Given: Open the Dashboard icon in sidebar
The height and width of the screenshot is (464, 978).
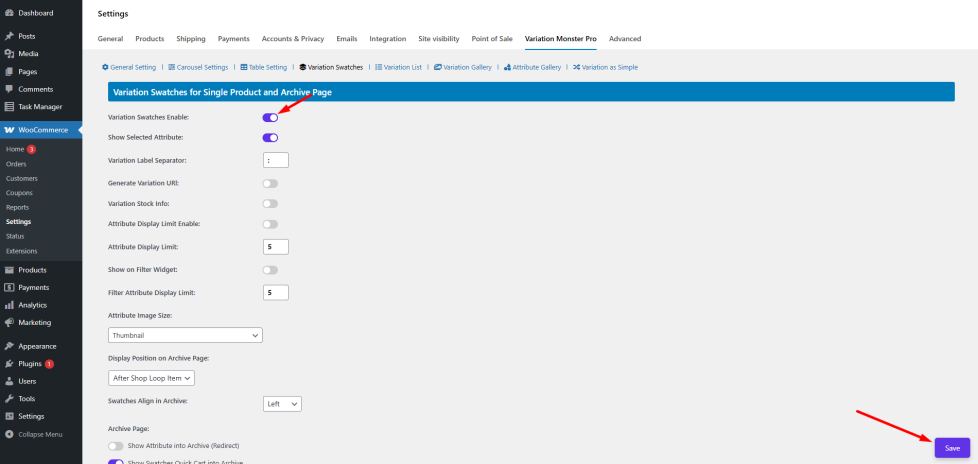Looking at the screenshot, I should pos(9,13).
